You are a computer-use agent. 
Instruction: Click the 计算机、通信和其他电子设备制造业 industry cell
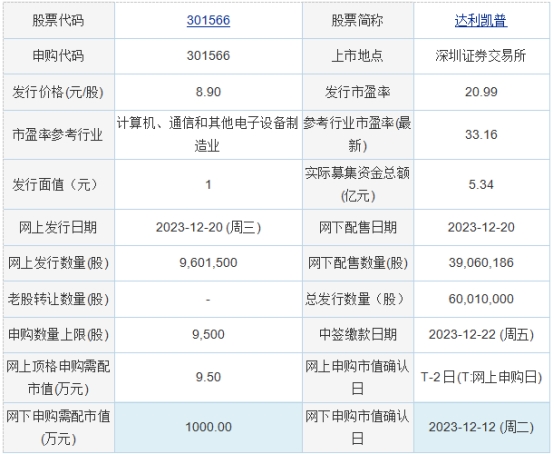point(208,134)
